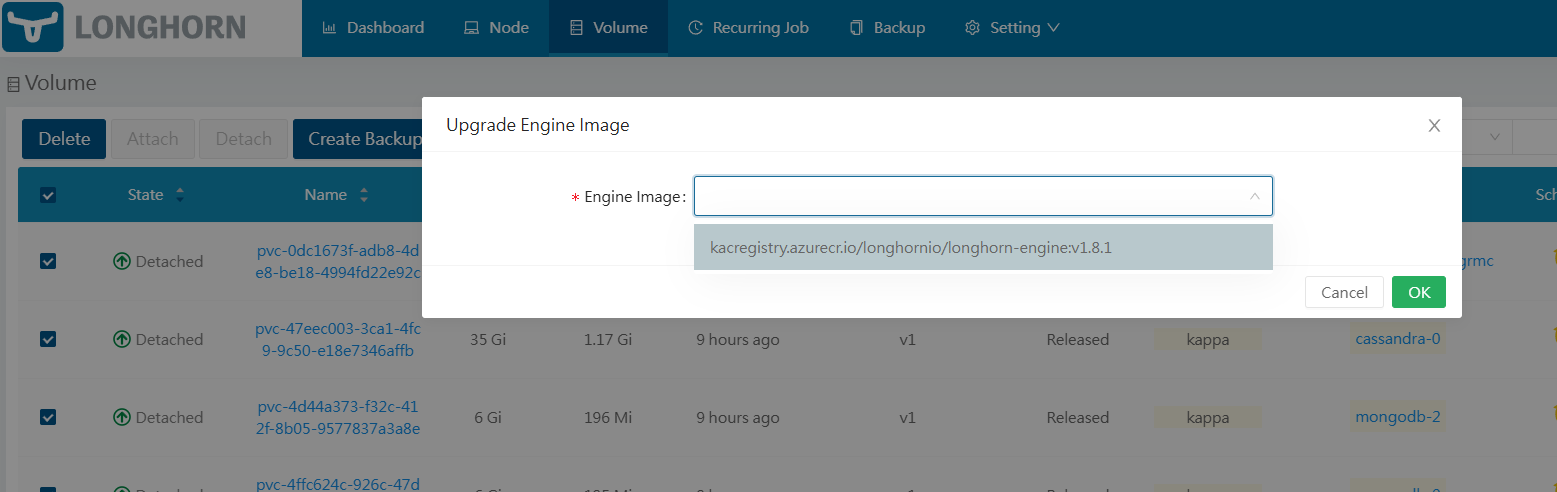Viewport: 1557px width, 492px height.
Task: Collapse the Engine Image dropdown arrow
Action: click(x=1254, y=197)
